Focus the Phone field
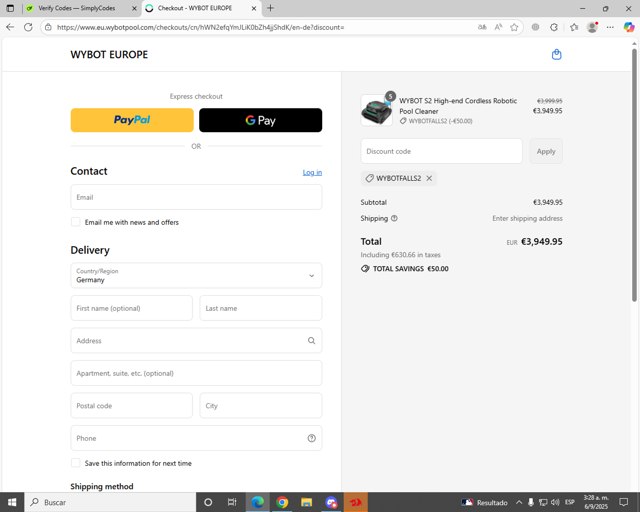This screenshot has height=512, width=640. point(196,438)
